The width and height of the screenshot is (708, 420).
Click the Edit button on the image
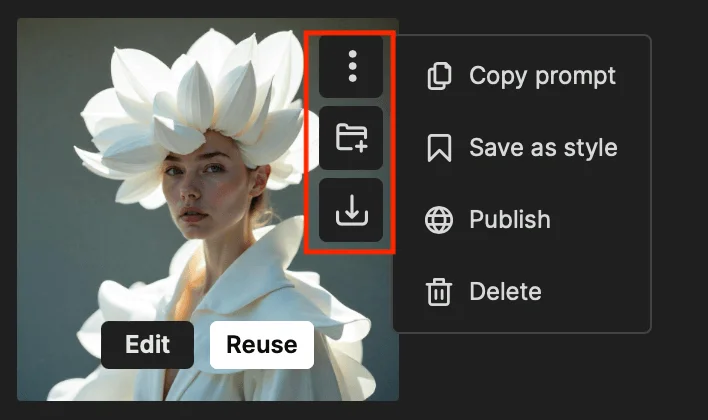point(148,345)
